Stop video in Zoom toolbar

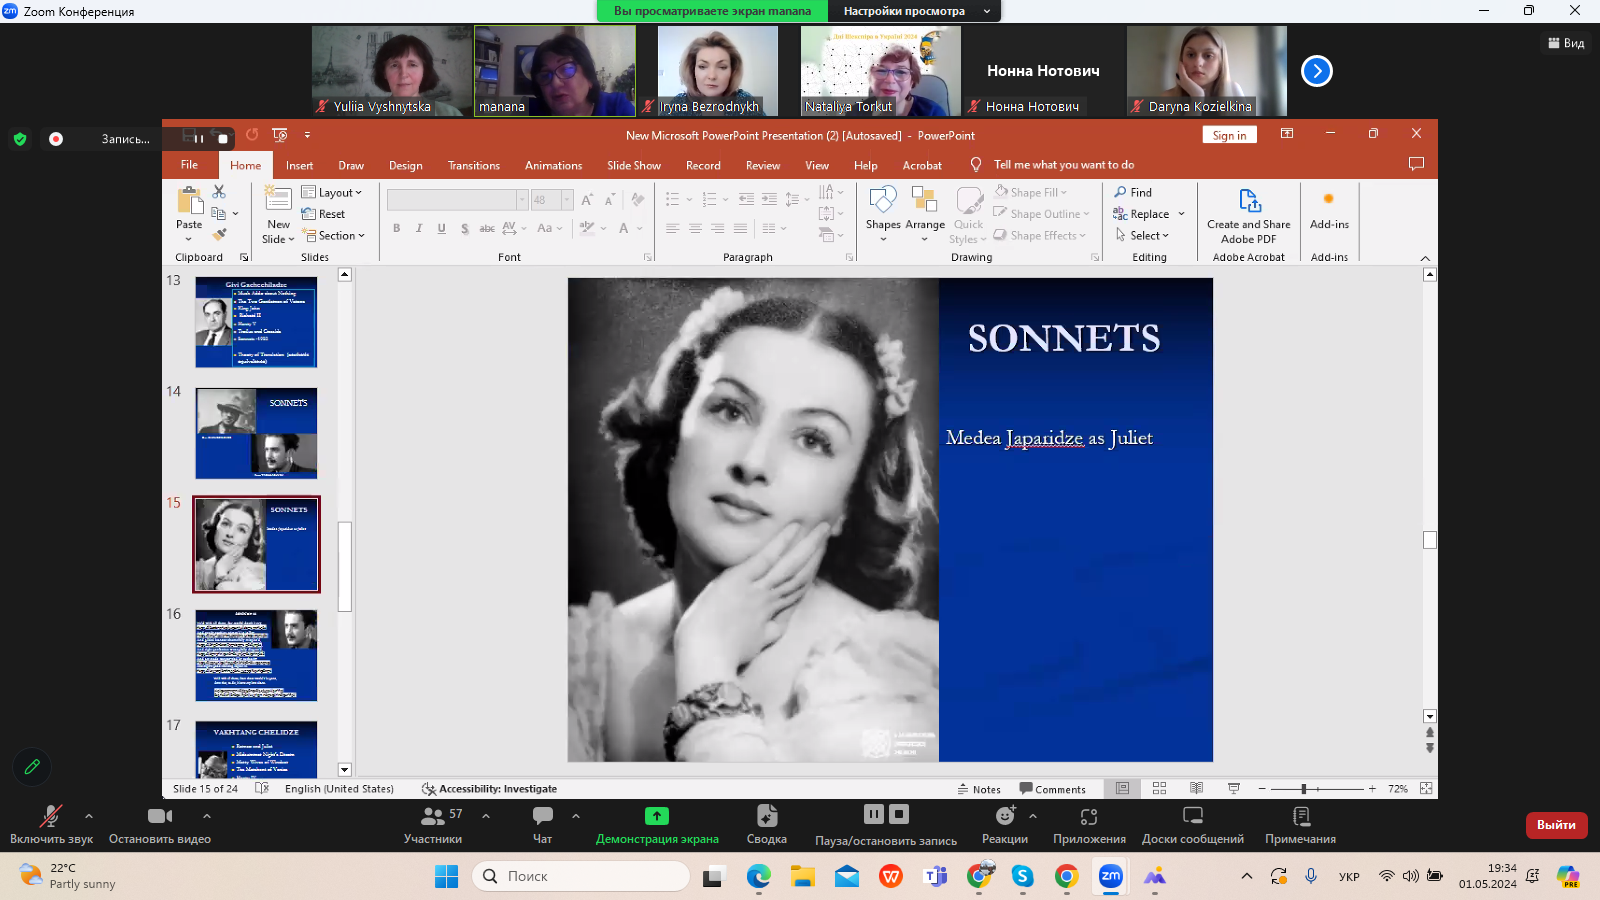(x=159, y=824)
